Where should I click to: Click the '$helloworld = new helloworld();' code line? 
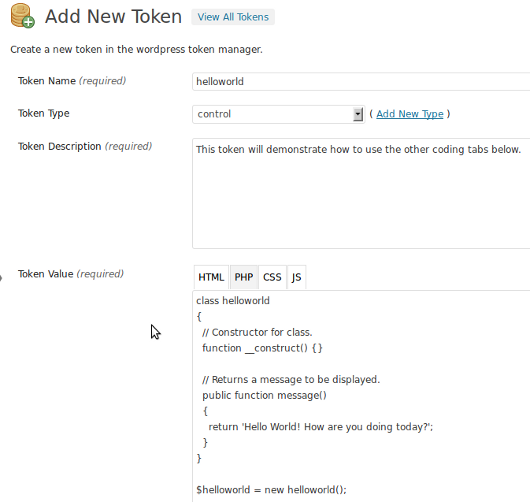[271, 490]
